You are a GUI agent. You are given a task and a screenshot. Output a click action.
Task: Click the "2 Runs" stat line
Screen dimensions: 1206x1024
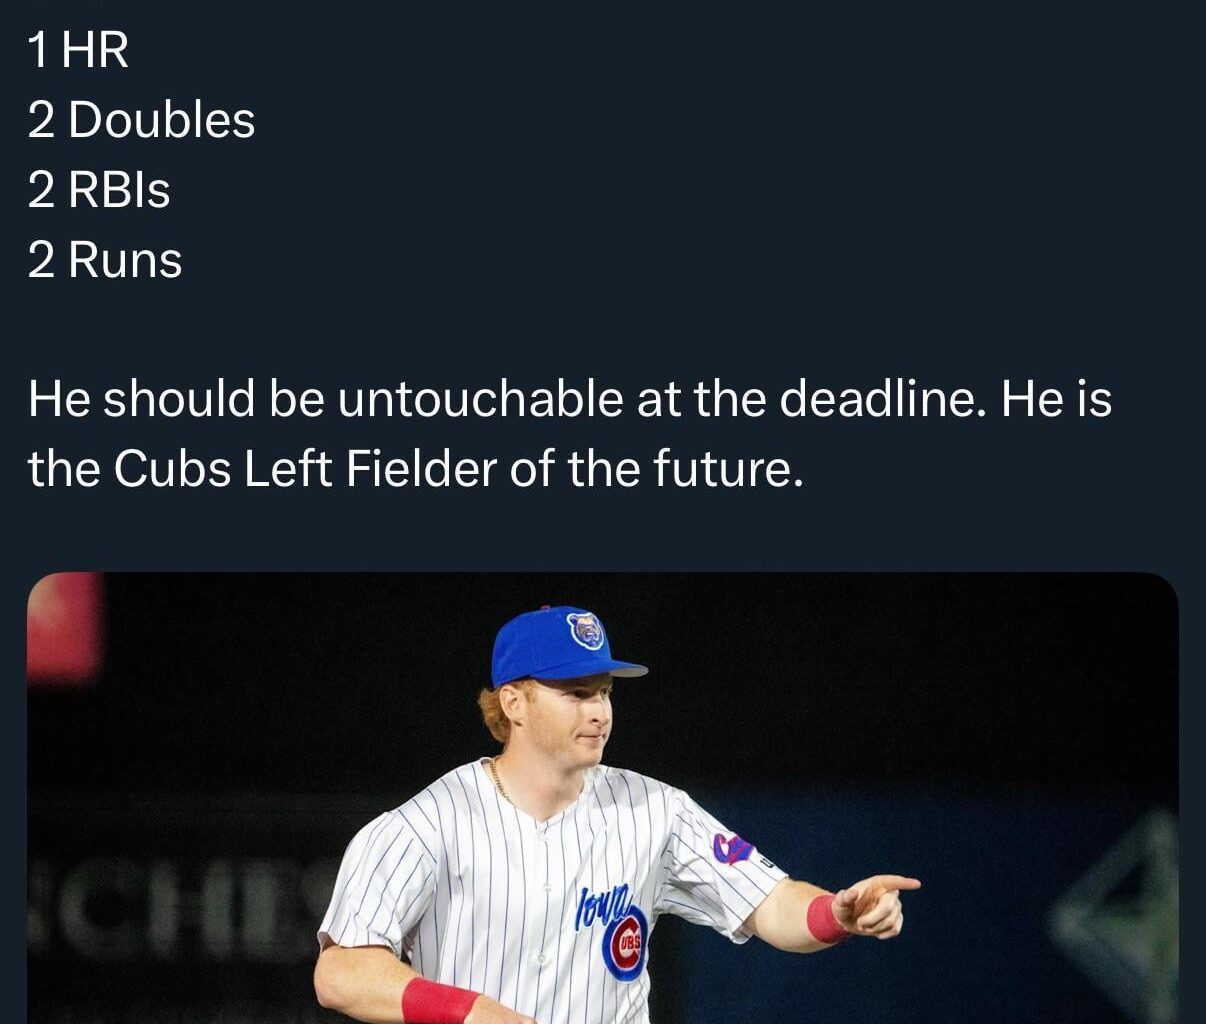click(x=105, y=260)
